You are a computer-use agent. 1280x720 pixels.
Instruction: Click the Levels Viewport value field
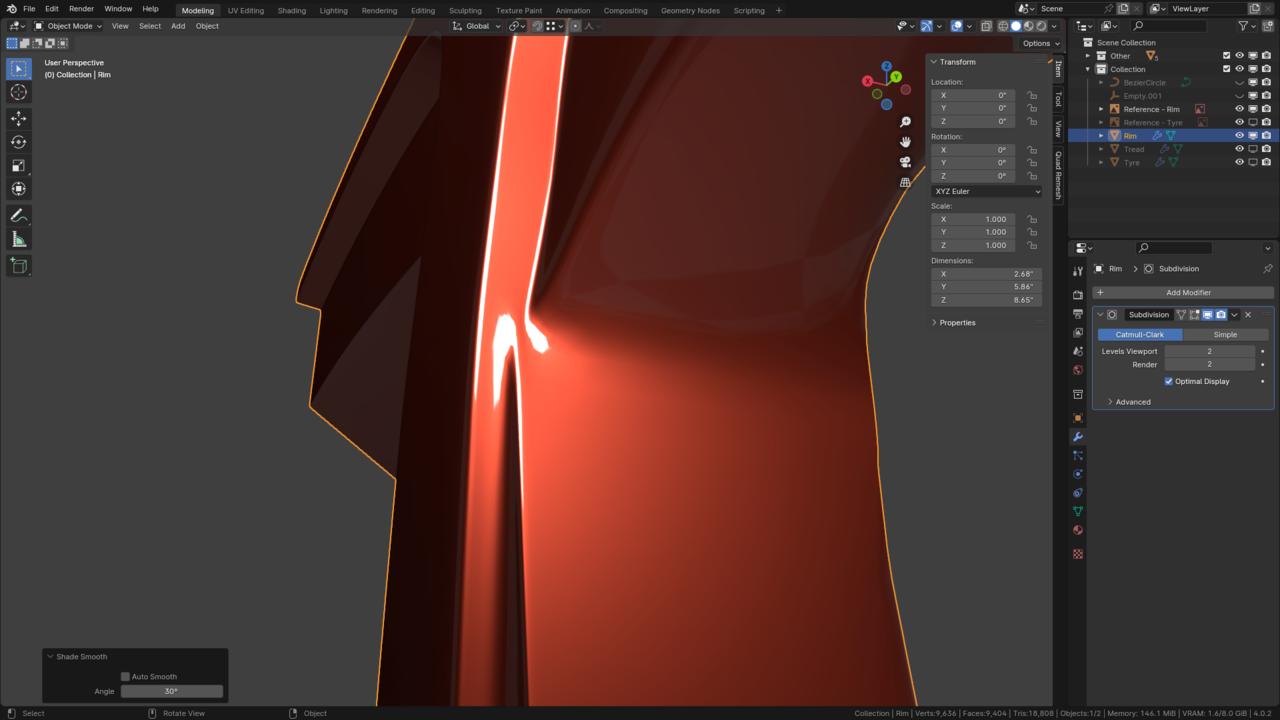click(1209, 351)
